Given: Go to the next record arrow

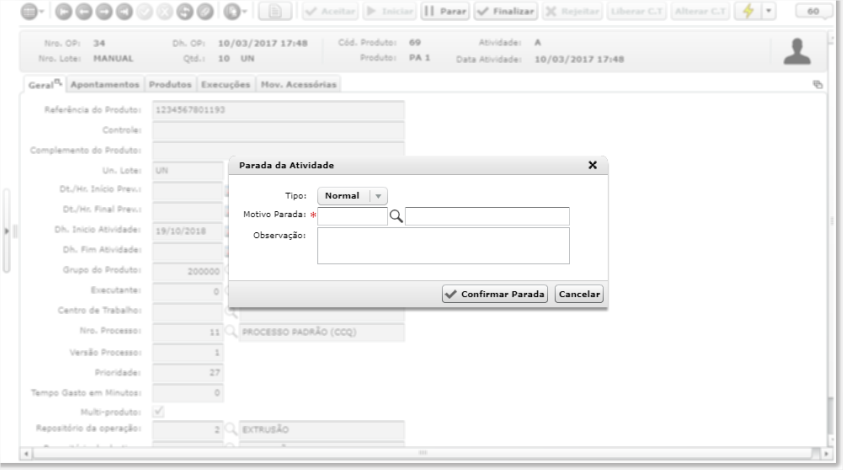Looking at the screenshot, I should tap(104, 11).
